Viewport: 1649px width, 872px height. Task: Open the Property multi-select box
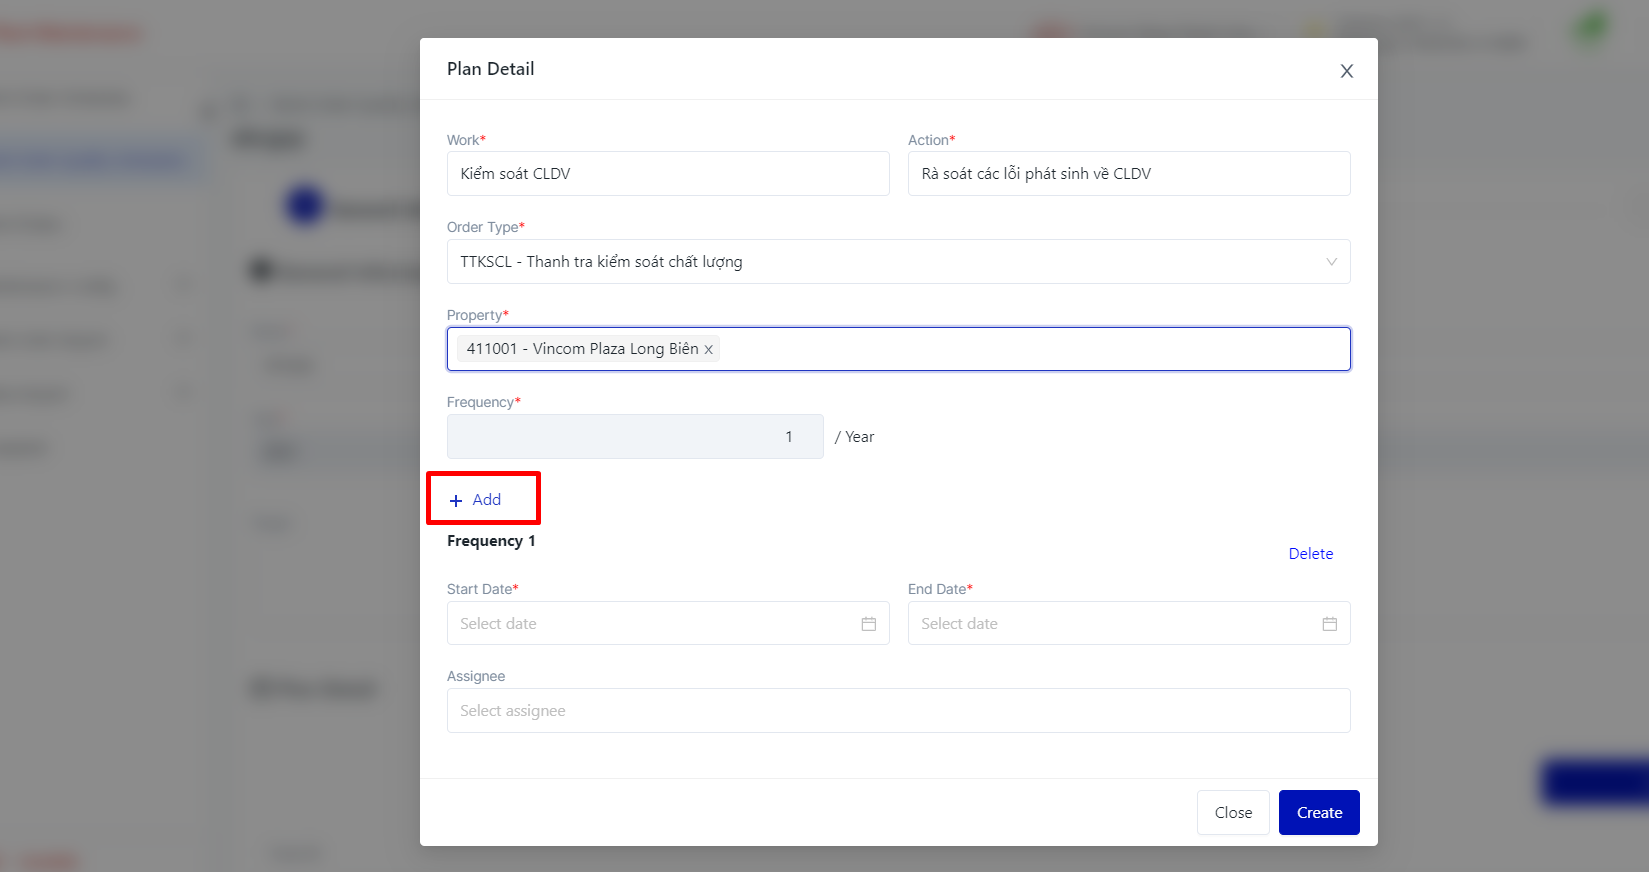(1030, 349)
